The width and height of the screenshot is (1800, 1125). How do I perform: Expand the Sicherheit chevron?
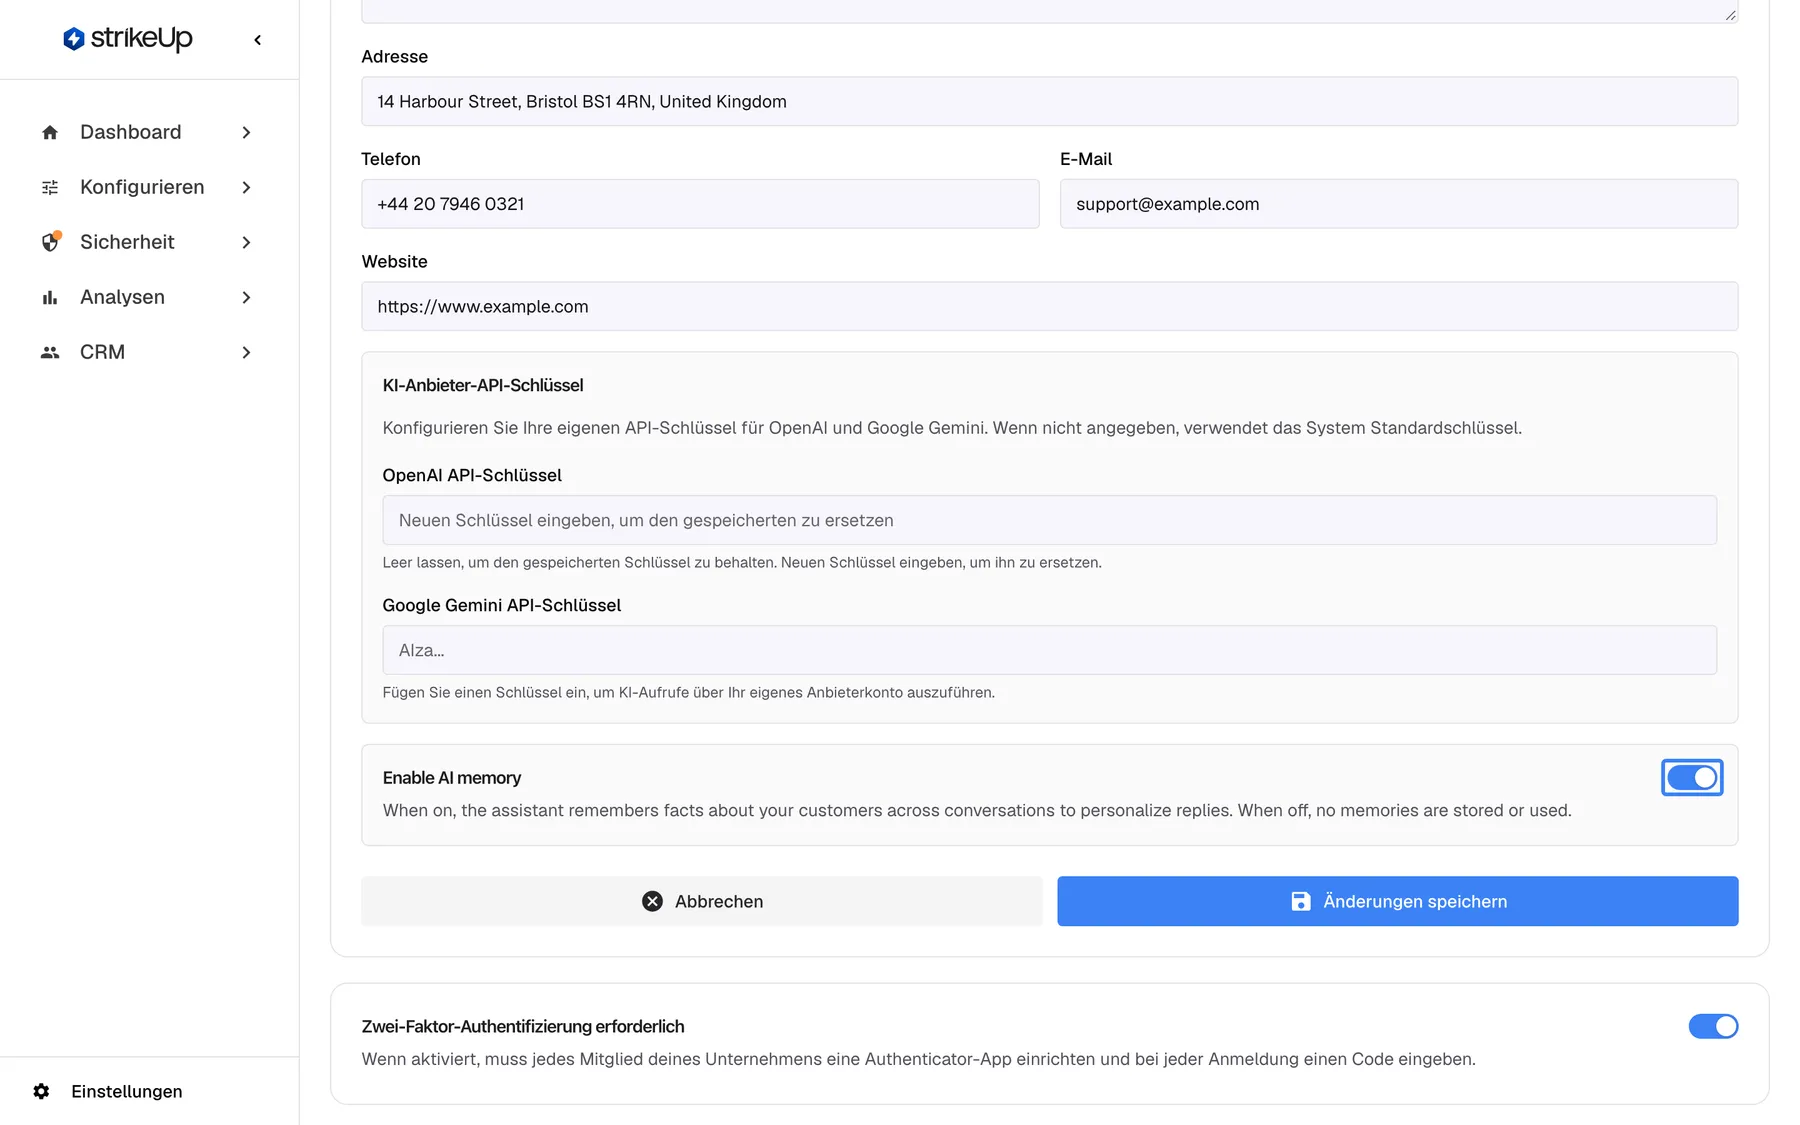[246, 242]
